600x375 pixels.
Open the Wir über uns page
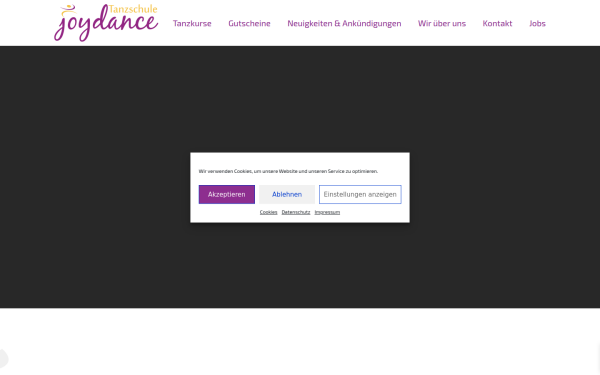(442, 23)
